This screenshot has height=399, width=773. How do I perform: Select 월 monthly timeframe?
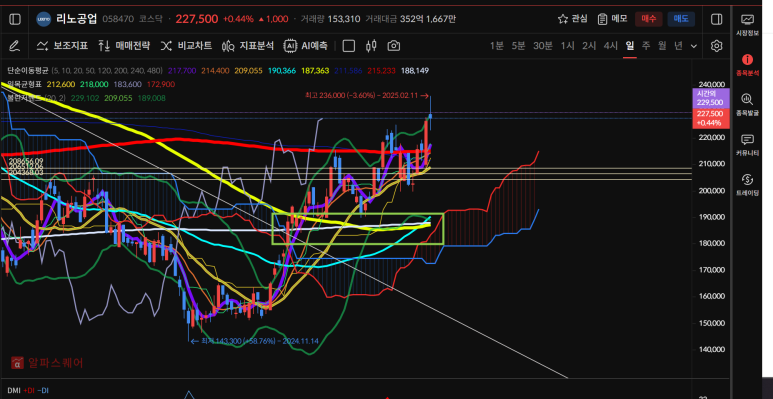662,46
